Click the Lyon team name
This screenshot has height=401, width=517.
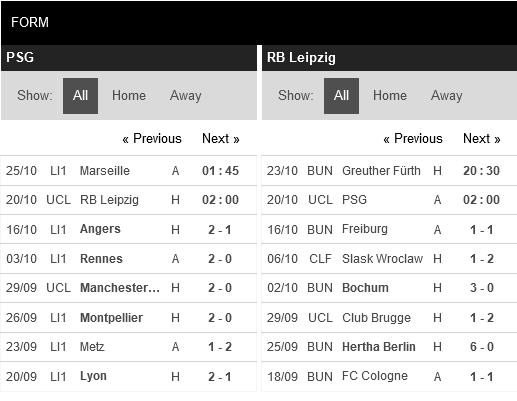coord(93,376)
